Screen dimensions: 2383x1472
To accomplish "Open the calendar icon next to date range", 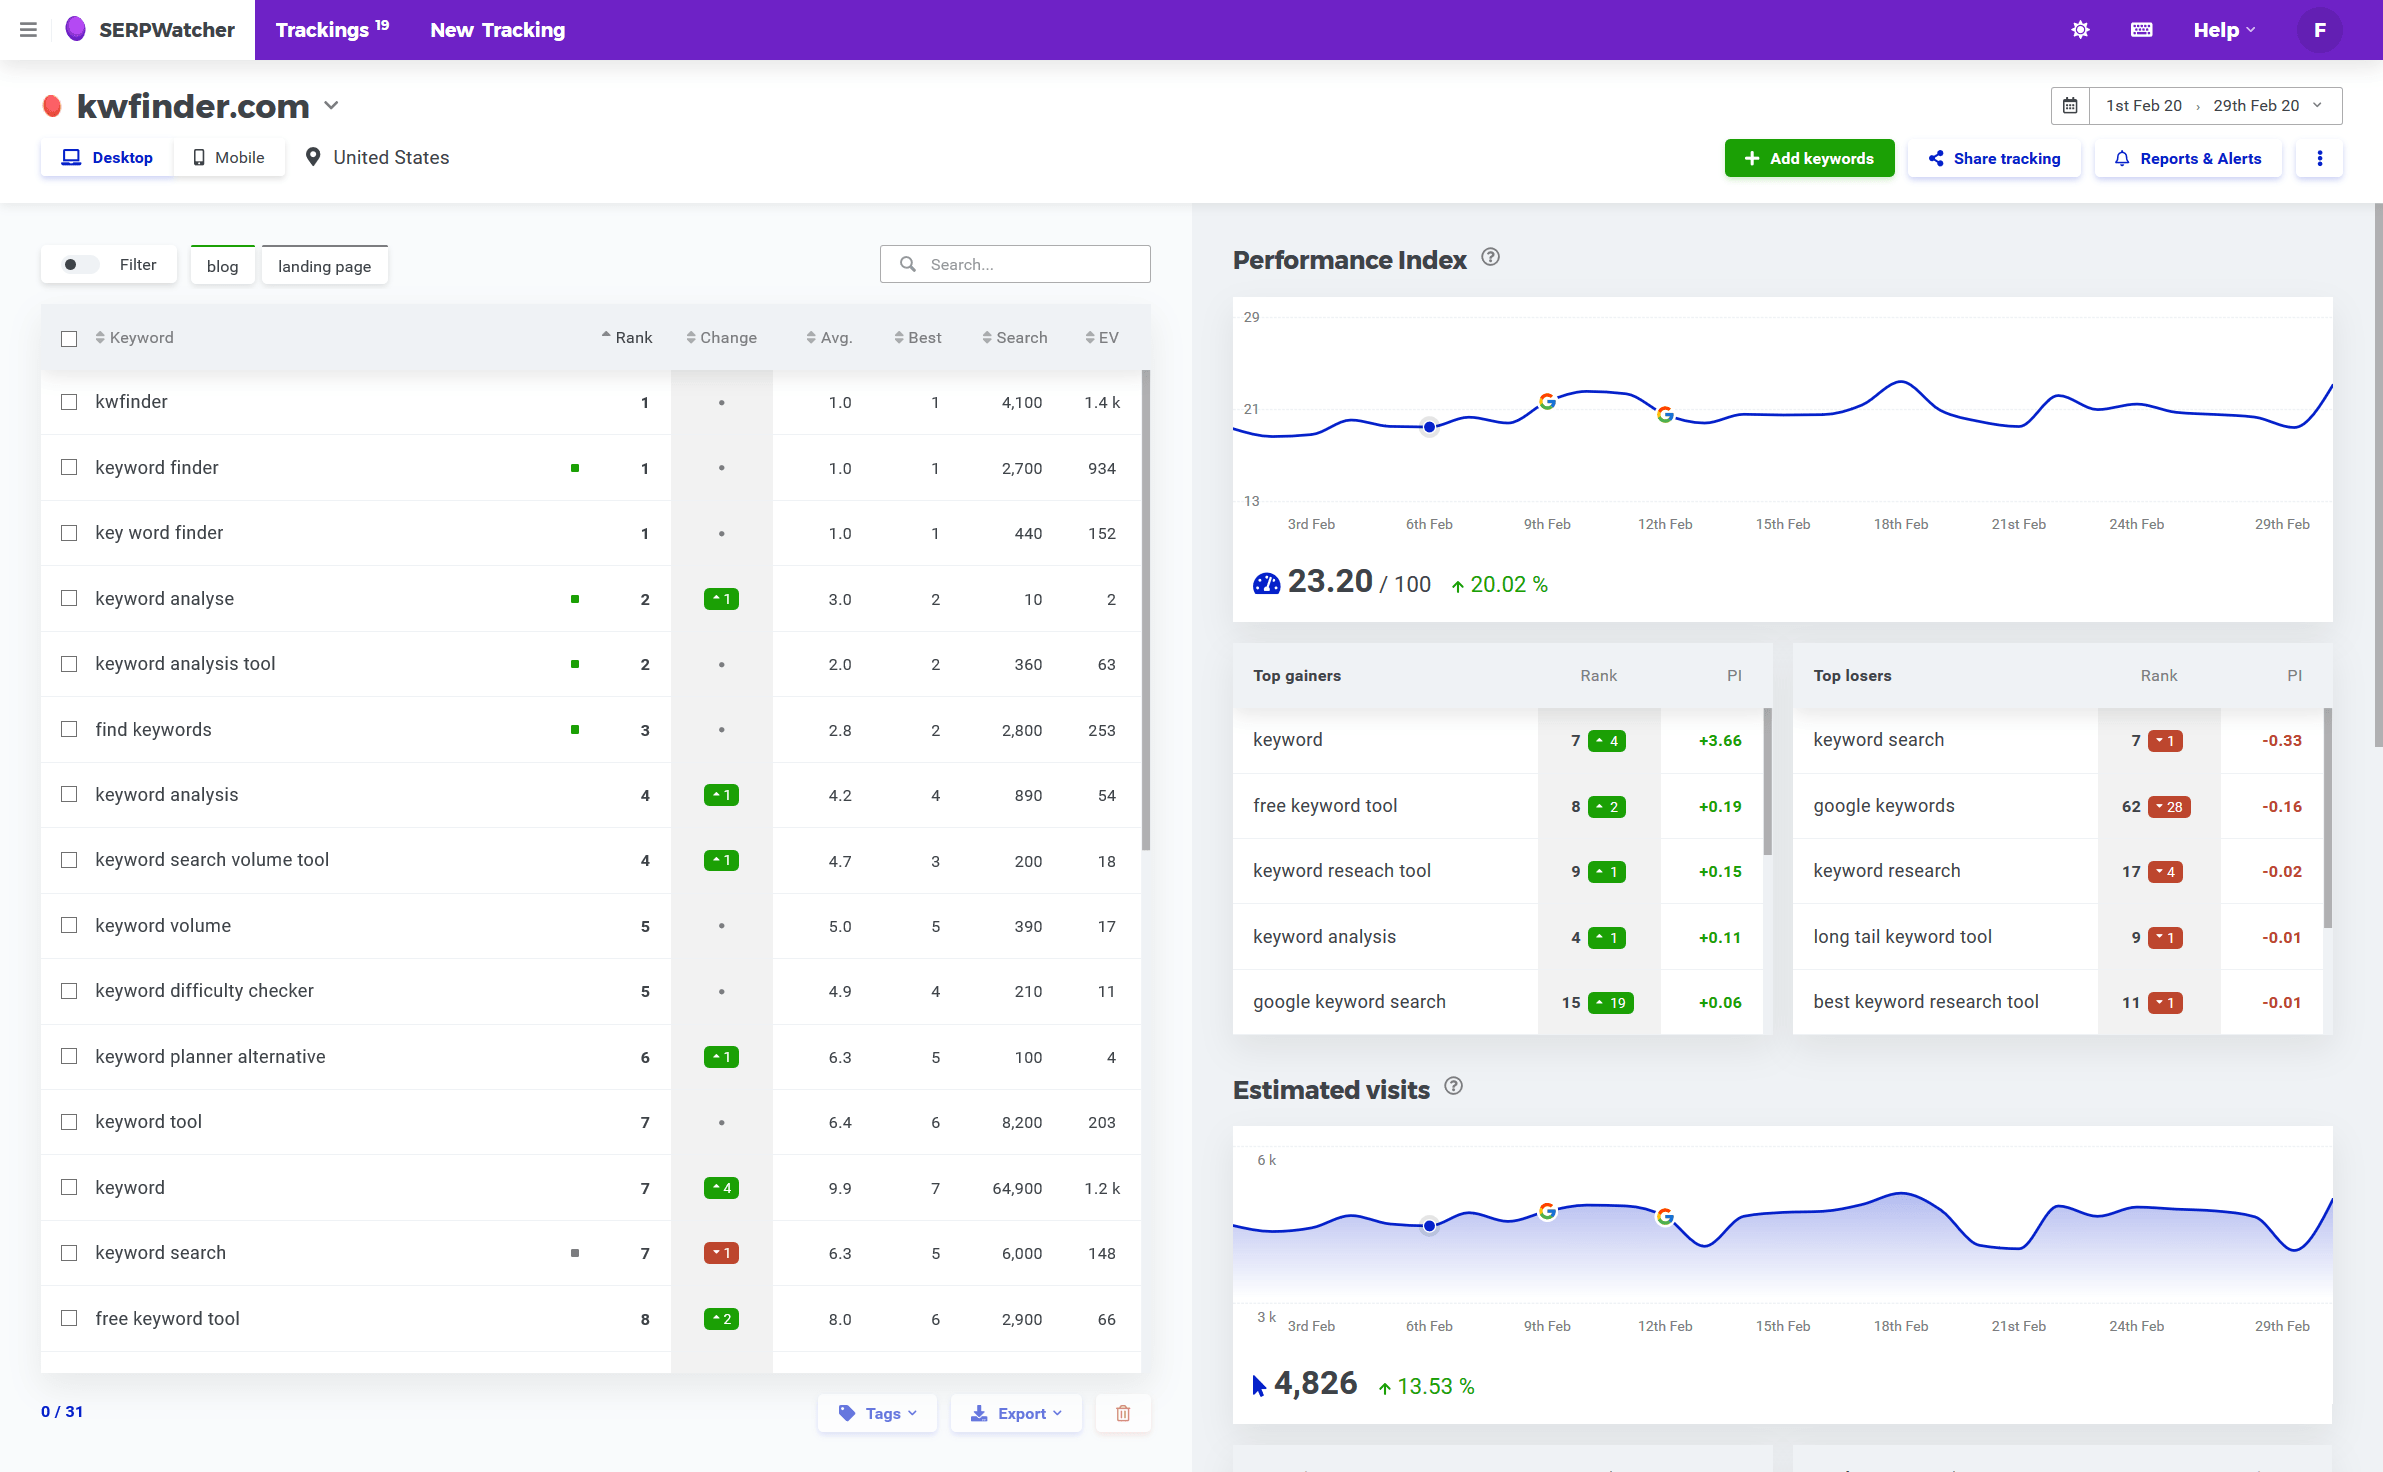I will [2070, 105].
